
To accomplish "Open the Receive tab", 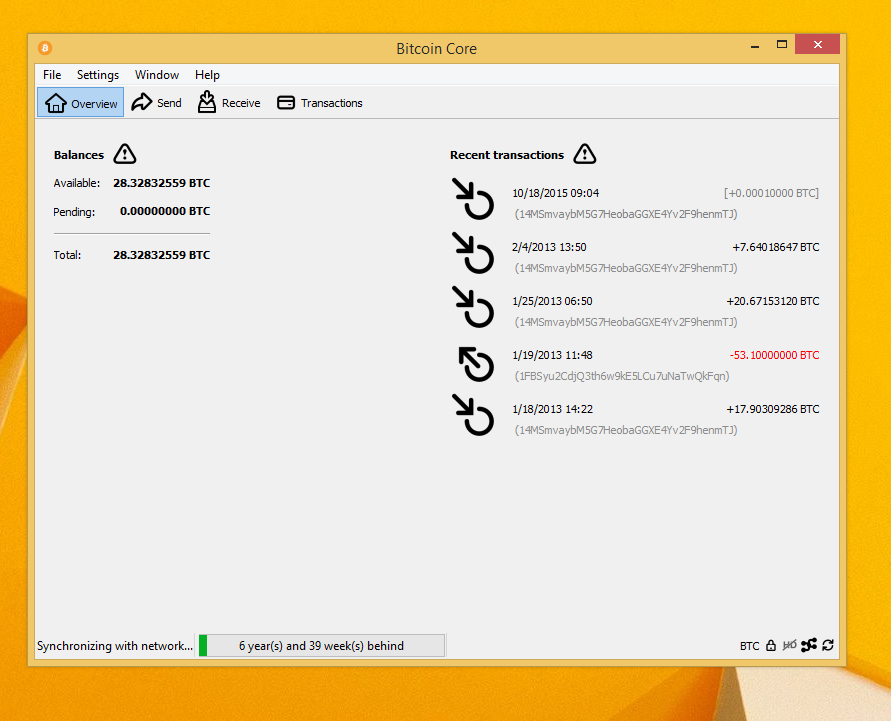I will pos(228,103).
